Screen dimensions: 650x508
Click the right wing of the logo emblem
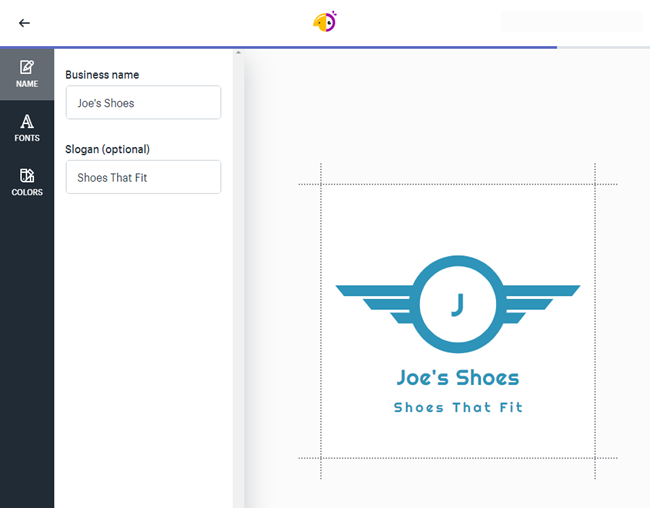(x=540, y=299)
